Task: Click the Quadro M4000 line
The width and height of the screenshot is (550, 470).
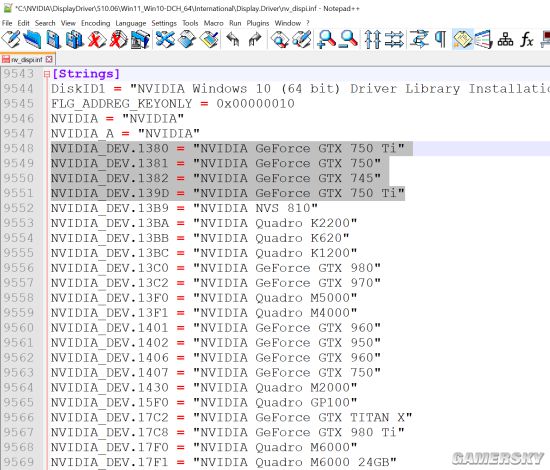Action: pyautogui.click(x=204, y=313)
